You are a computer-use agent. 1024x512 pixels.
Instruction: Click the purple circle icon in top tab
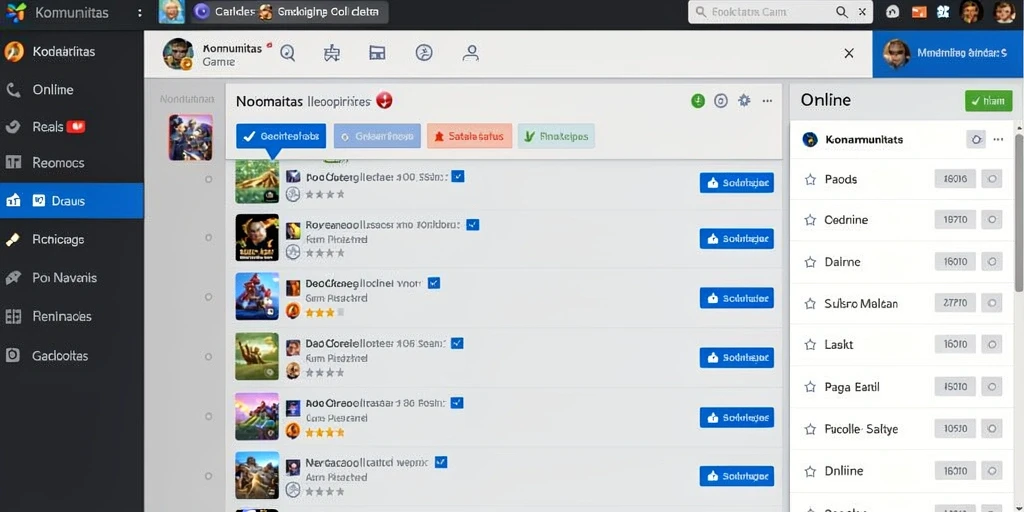pyautogui.click(x=202, y=12)
